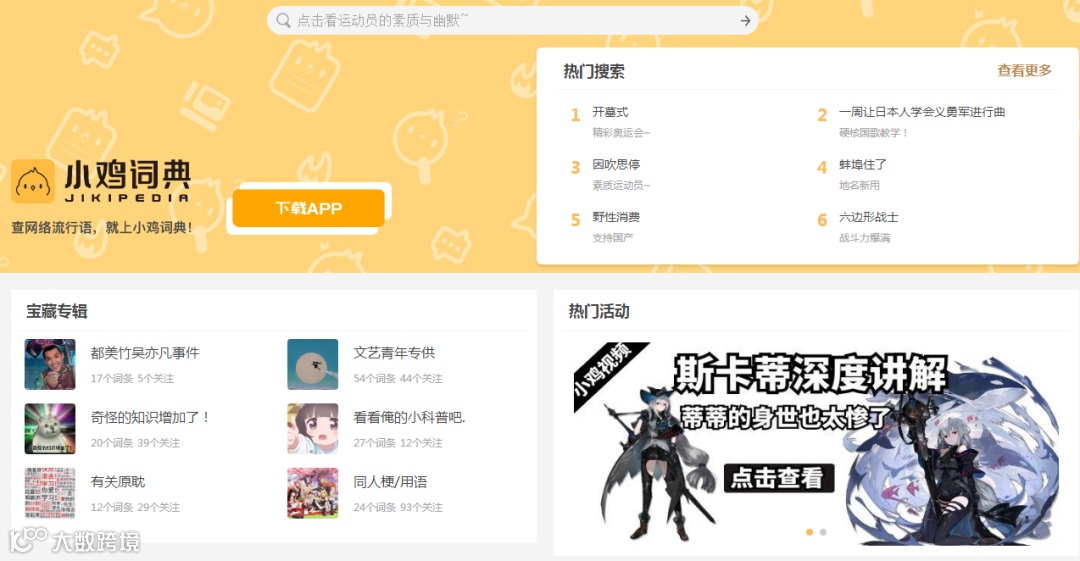Click the 小鸡词典 chick logo icon
This screenshot has width=1080, height=561.
pyautogui.click(x=33, y=181)
